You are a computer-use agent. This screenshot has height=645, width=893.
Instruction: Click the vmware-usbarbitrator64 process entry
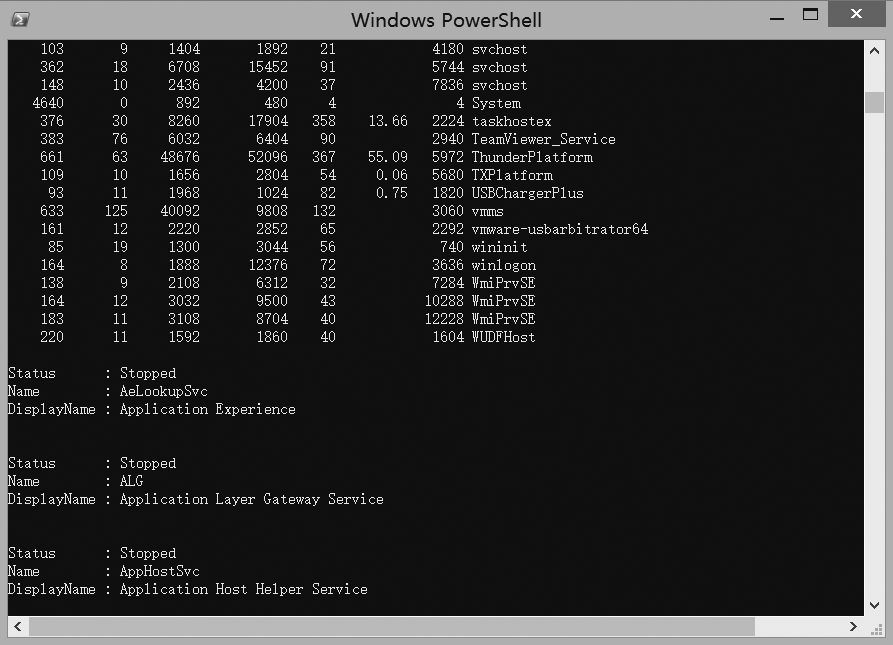coord(559,229)
